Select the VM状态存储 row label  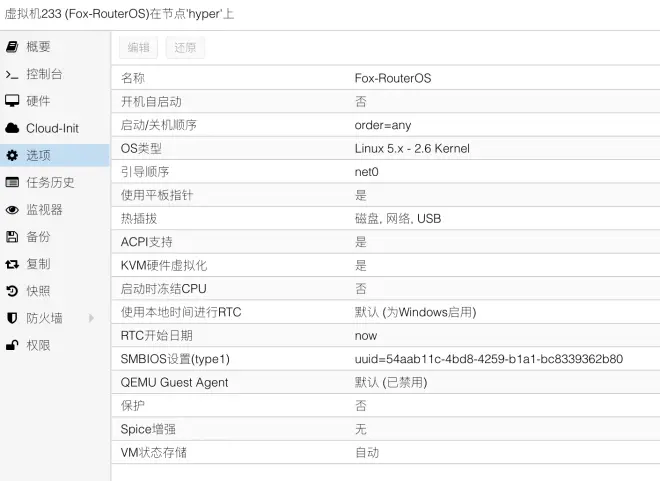pyautogui.click(x=154, y=453)
